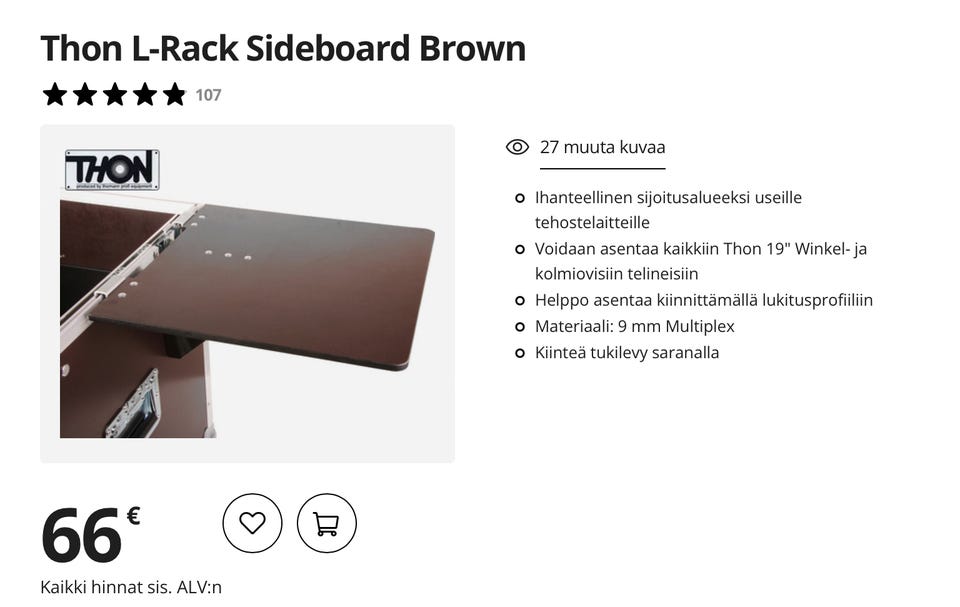The width and height of the screenshot is (960, 607).
Task: Click the 66 € price
Action: (x=90, y=535)
